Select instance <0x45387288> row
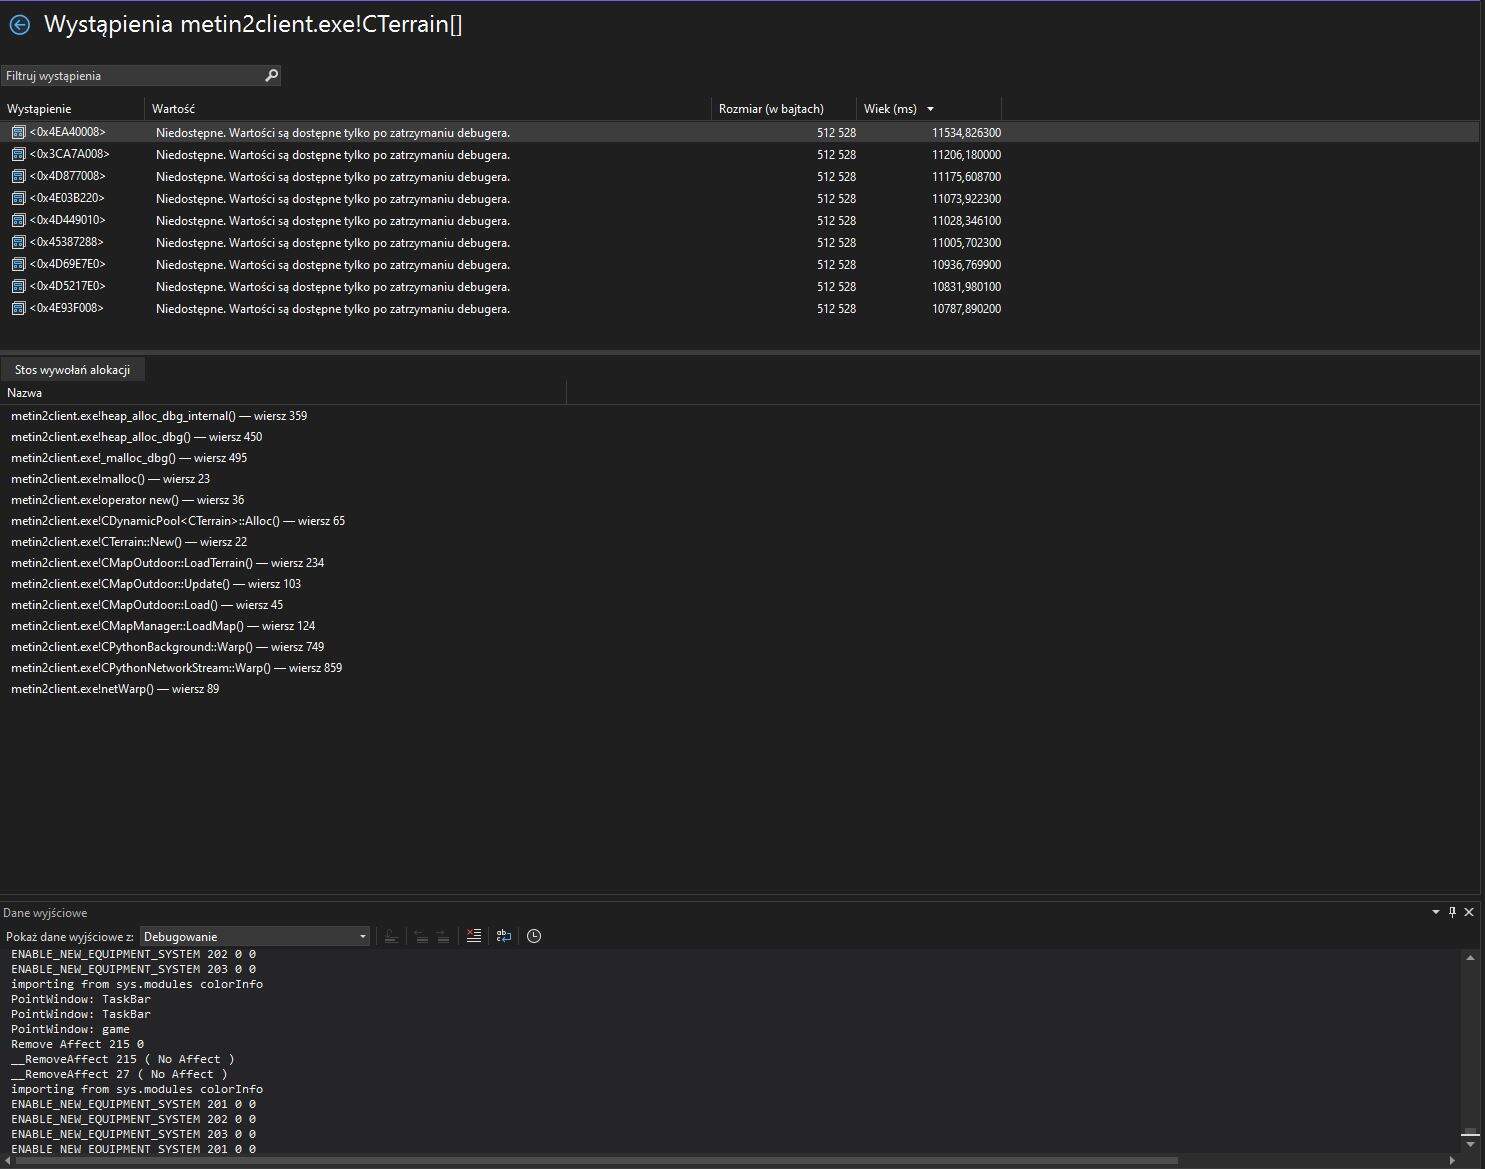 click(740, 242)
